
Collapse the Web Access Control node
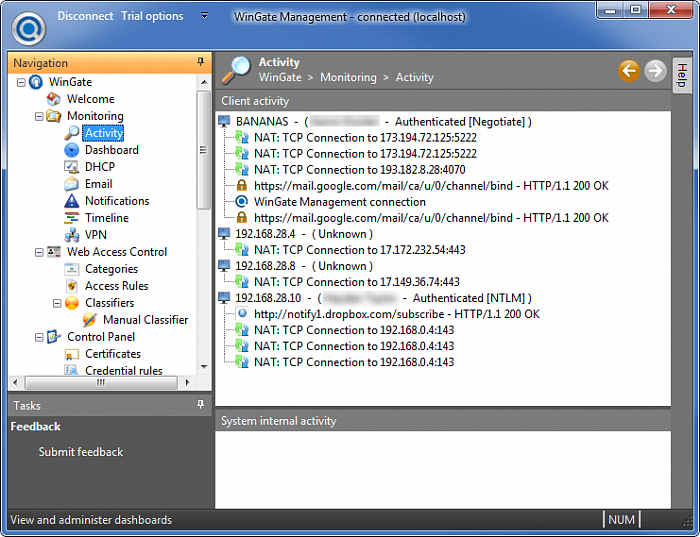tap(40, 252)
